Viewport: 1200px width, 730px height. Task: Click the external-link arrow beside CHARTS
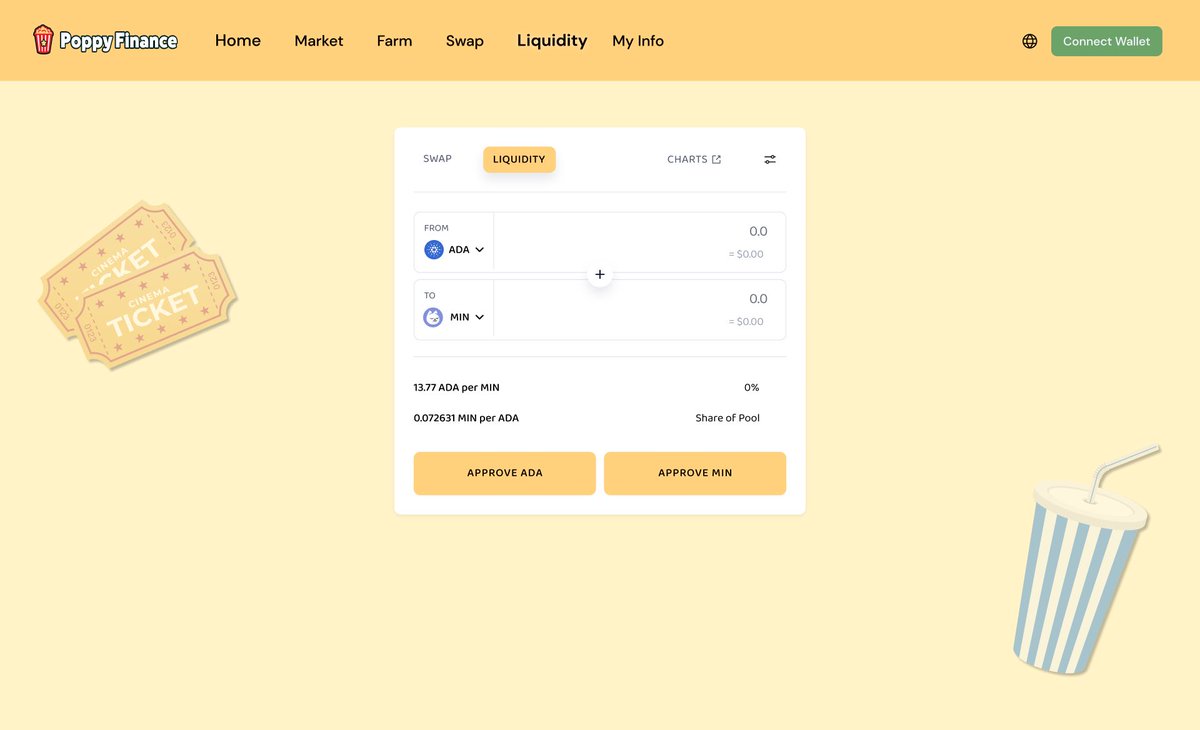point(716,158)
